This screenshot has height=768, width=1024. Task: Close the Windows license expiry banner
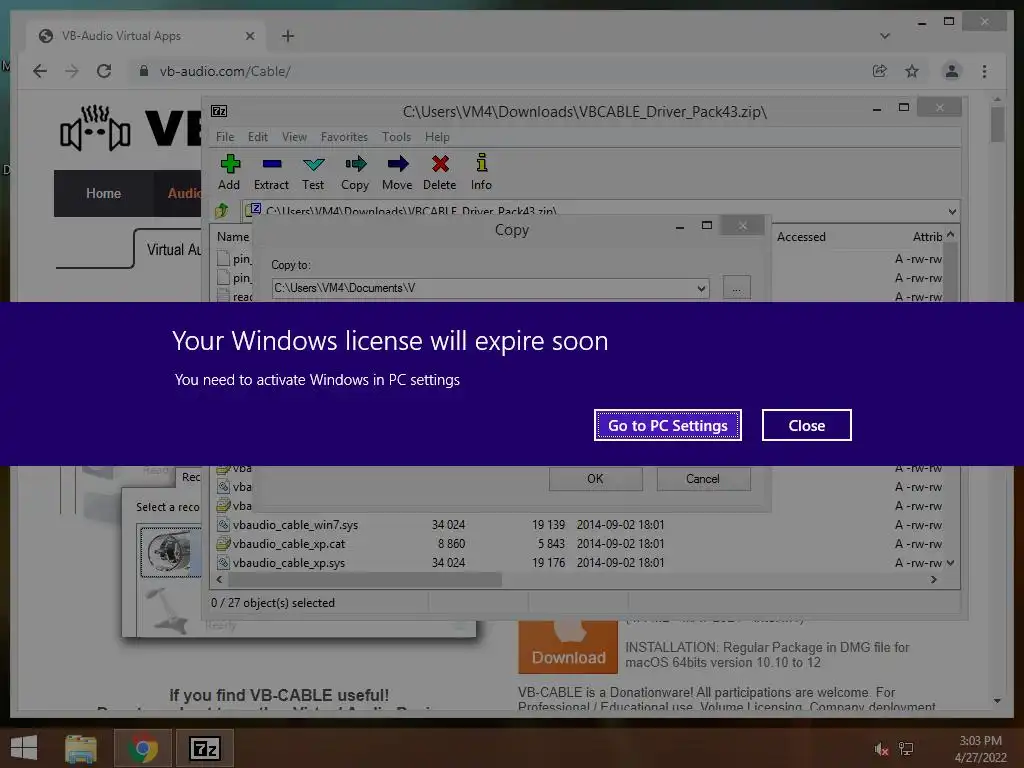coord(807,425)
